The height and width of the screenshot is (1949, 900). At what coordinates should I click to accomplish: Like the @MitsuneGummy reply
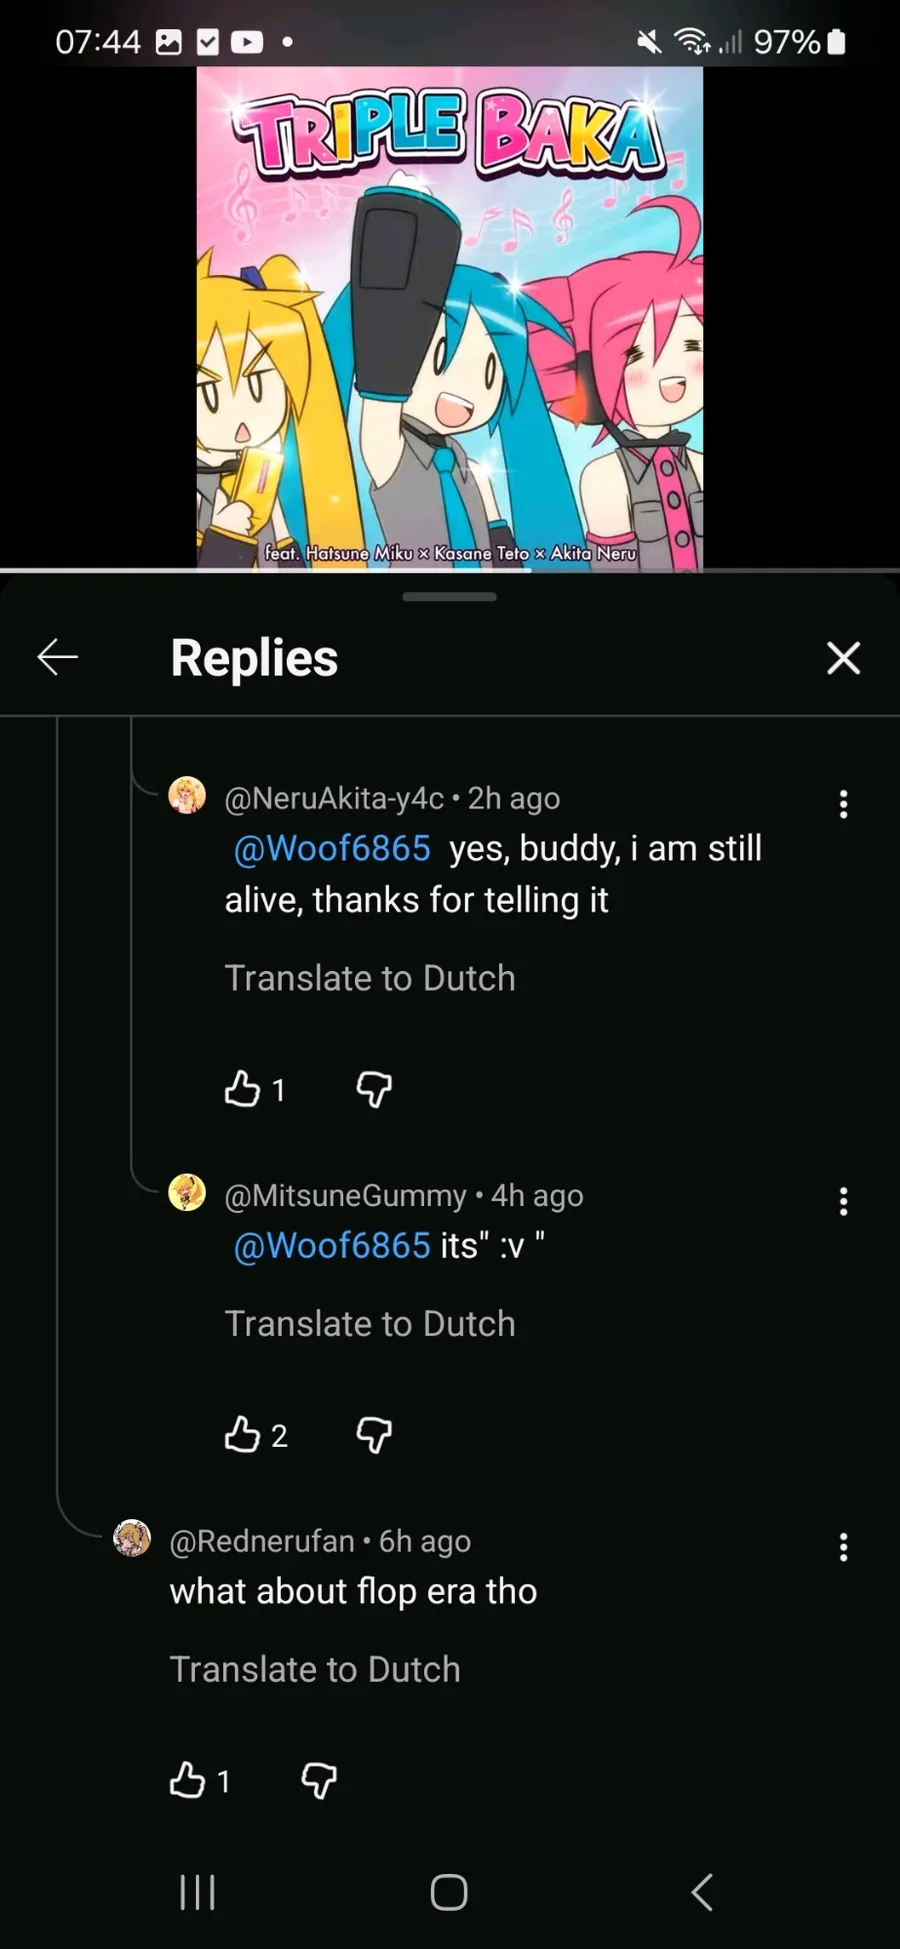[242, 1434]
